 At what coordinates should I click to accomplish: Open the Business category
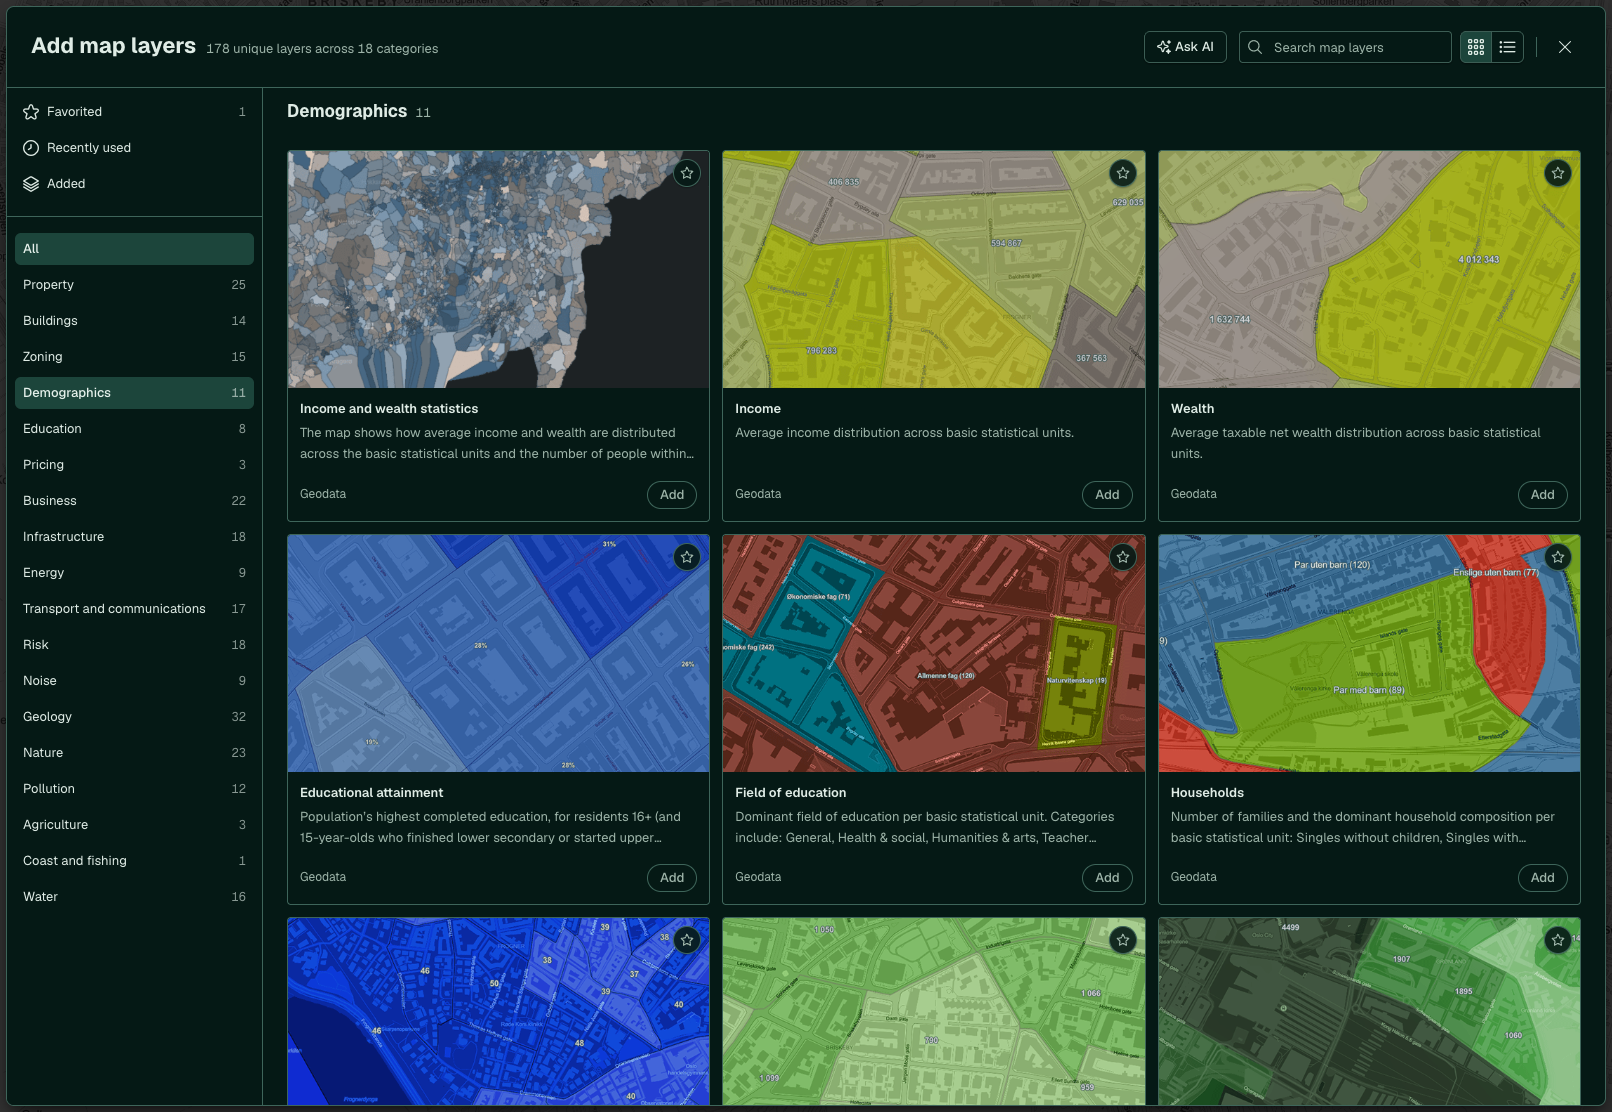coord(134,501)
